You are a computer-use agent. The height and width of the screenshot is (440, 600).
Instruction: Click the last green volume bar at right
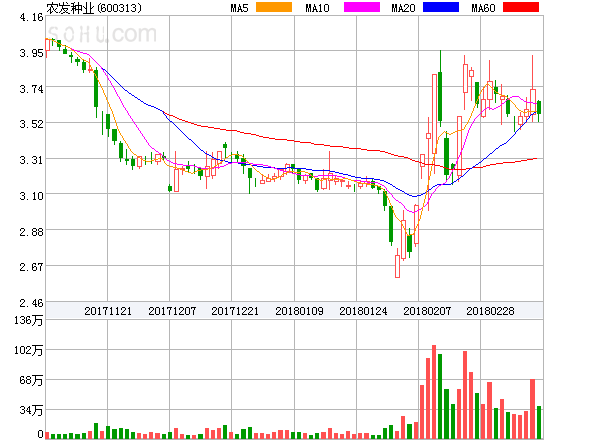click(x=539, y=422)
